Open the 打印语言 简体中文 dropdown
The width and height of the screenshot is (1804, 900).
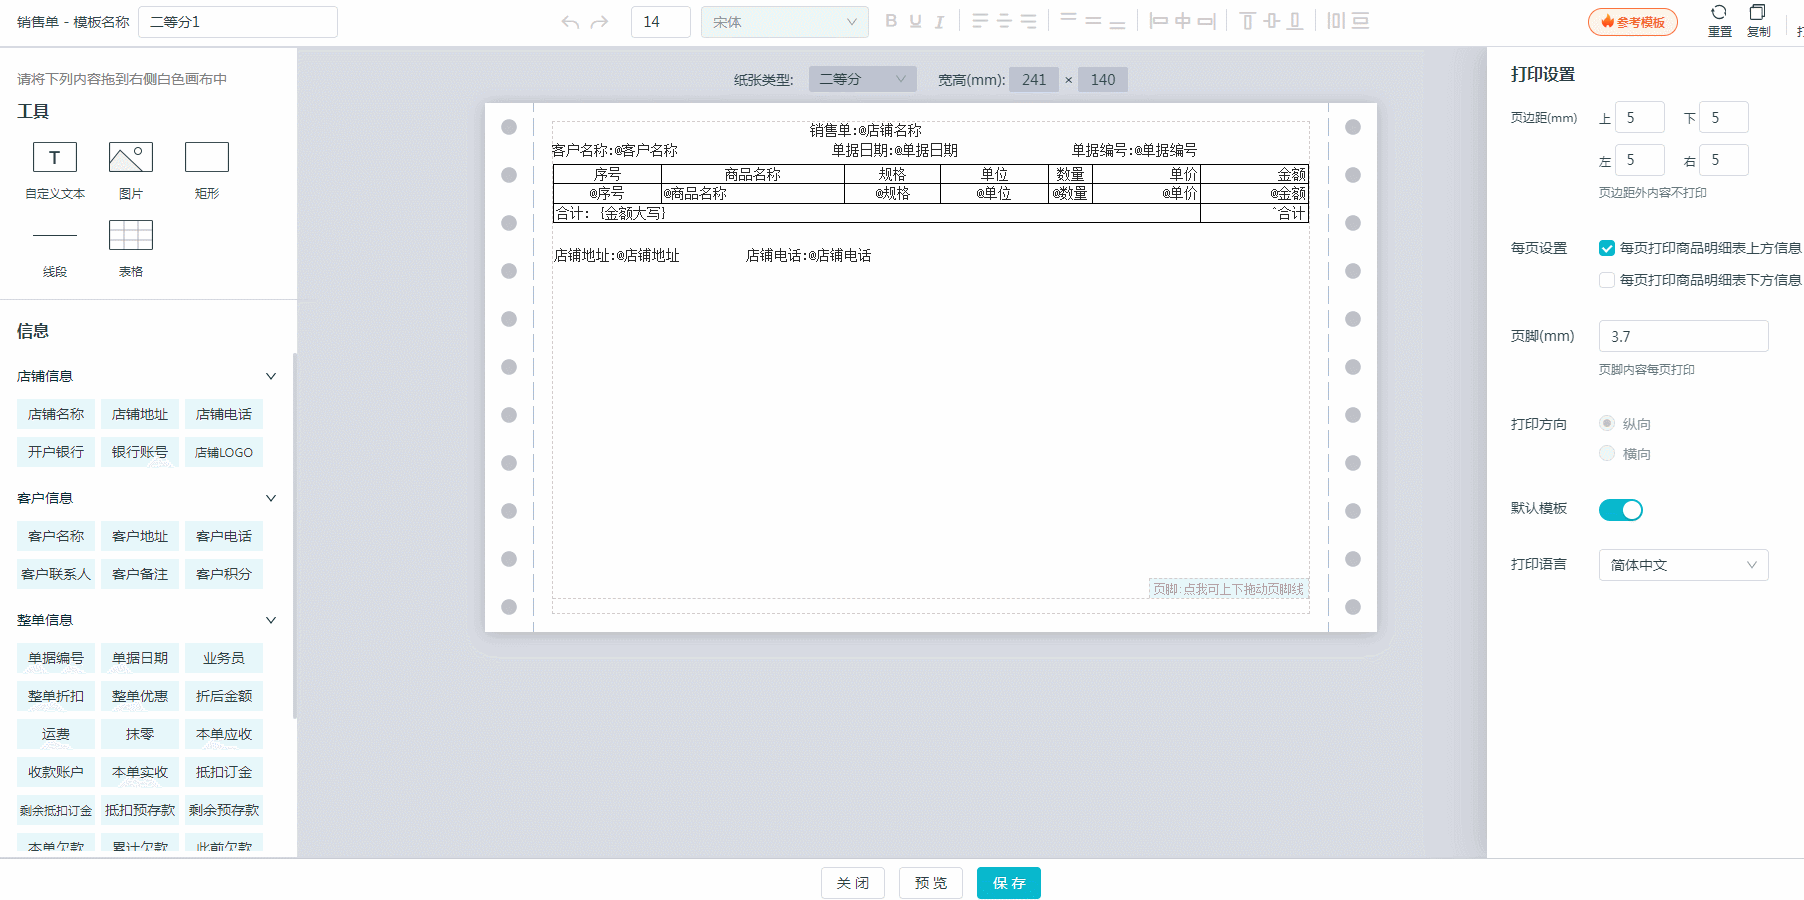point(1683,565)
